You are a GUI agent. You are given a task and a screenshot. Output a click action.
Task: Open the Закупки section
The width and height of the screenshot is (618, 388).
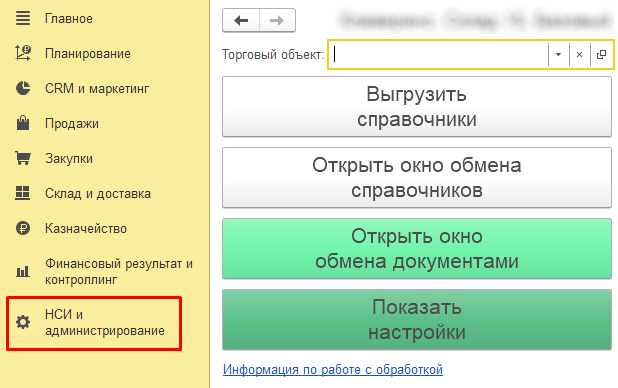(x=69, y=159)
